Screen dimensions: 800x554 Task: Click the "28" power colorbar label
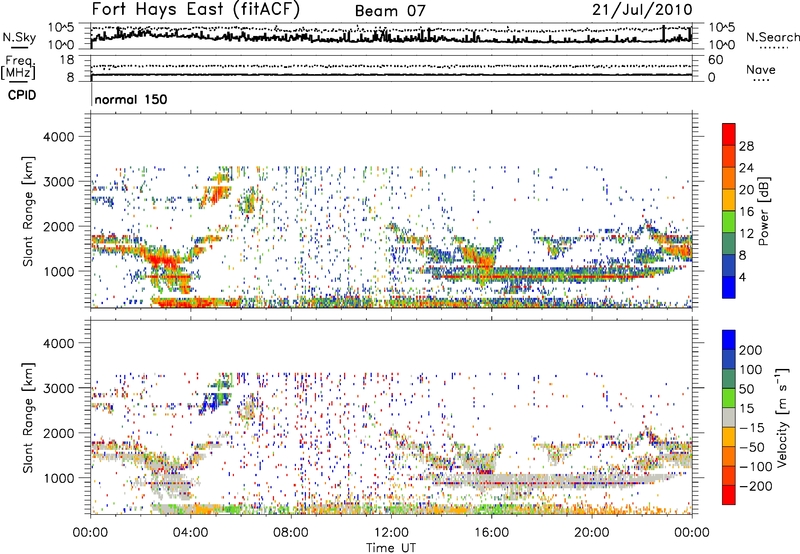pos(746,146)
